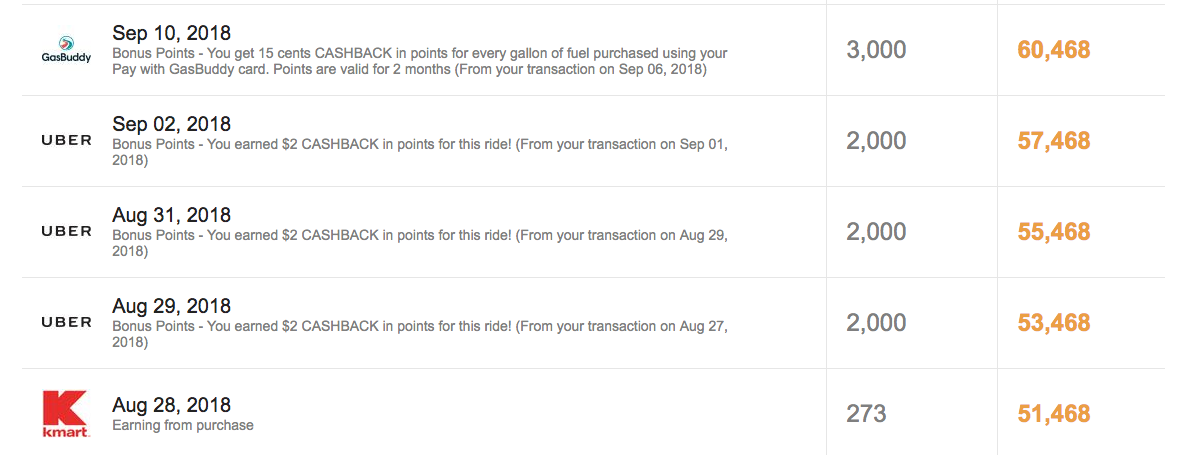The width and height of the screenshot is (1180, 455).
Task: Click the 53,468 balance total
Action: point(1054,323)
